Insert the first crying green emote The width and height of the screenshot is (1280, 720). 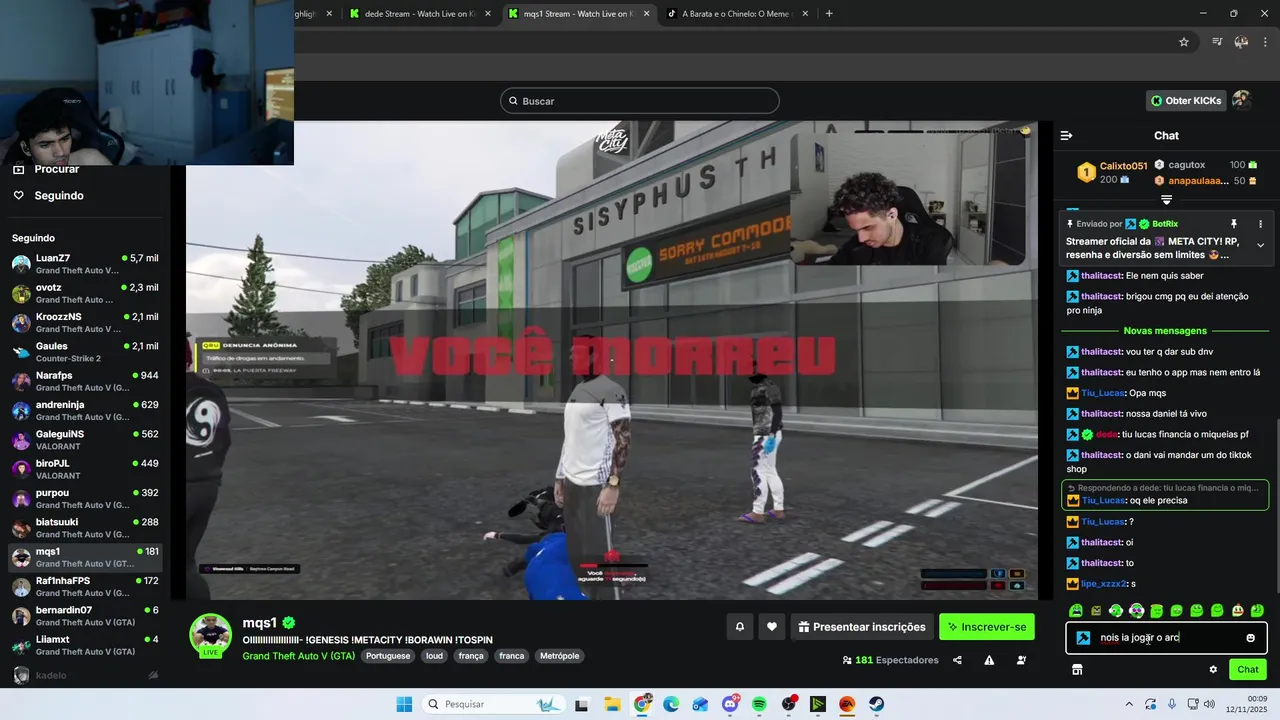[1076, 610]
